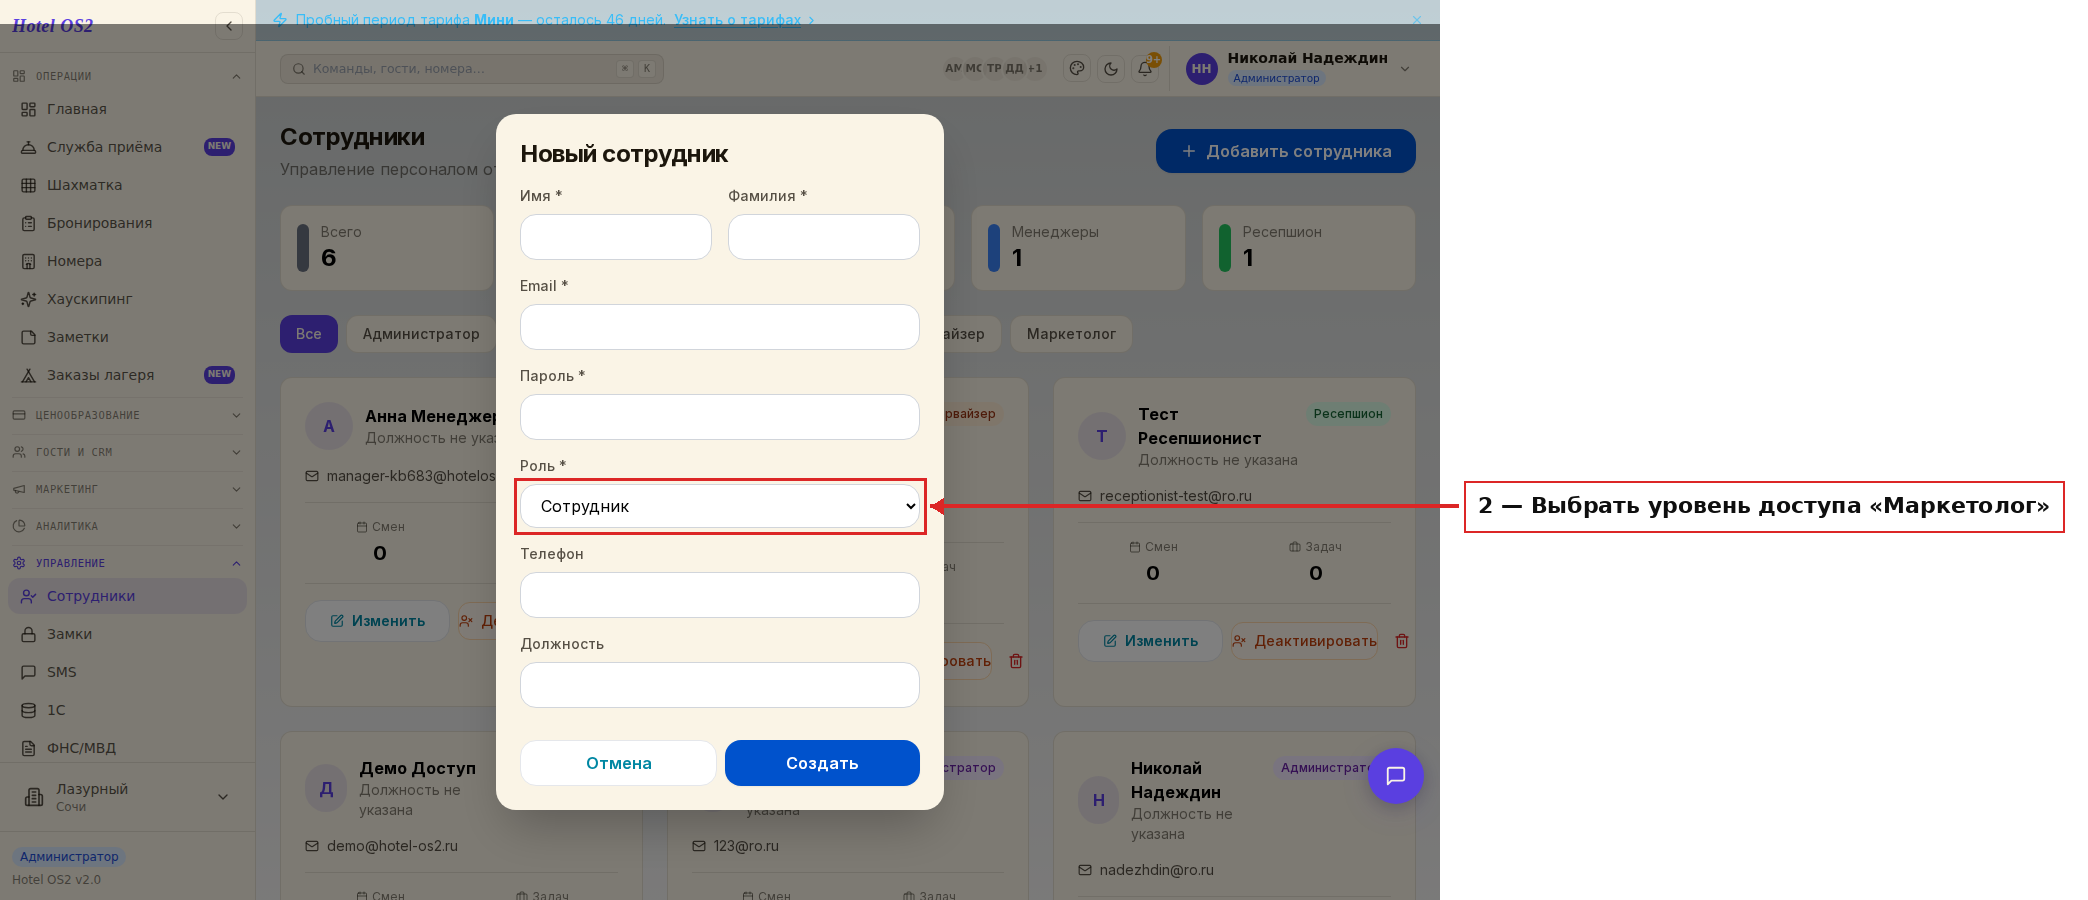Select the Администратор filter tab
The width and height of the screenshot is (2088, 900).
[421, 334]
